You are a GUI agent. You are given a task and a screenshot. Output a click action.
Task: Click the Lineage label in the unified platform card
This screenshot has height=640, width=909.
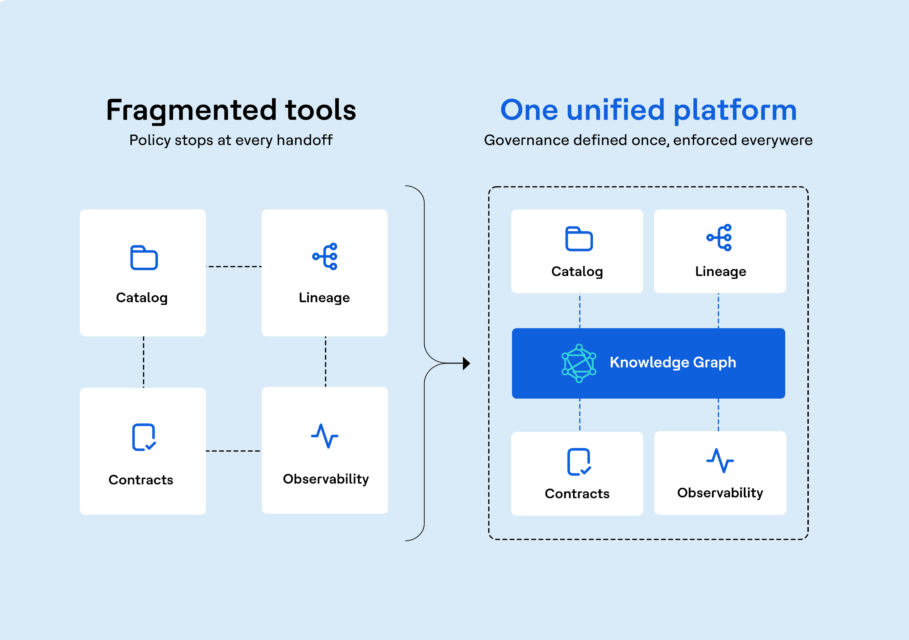coord(721,271)
